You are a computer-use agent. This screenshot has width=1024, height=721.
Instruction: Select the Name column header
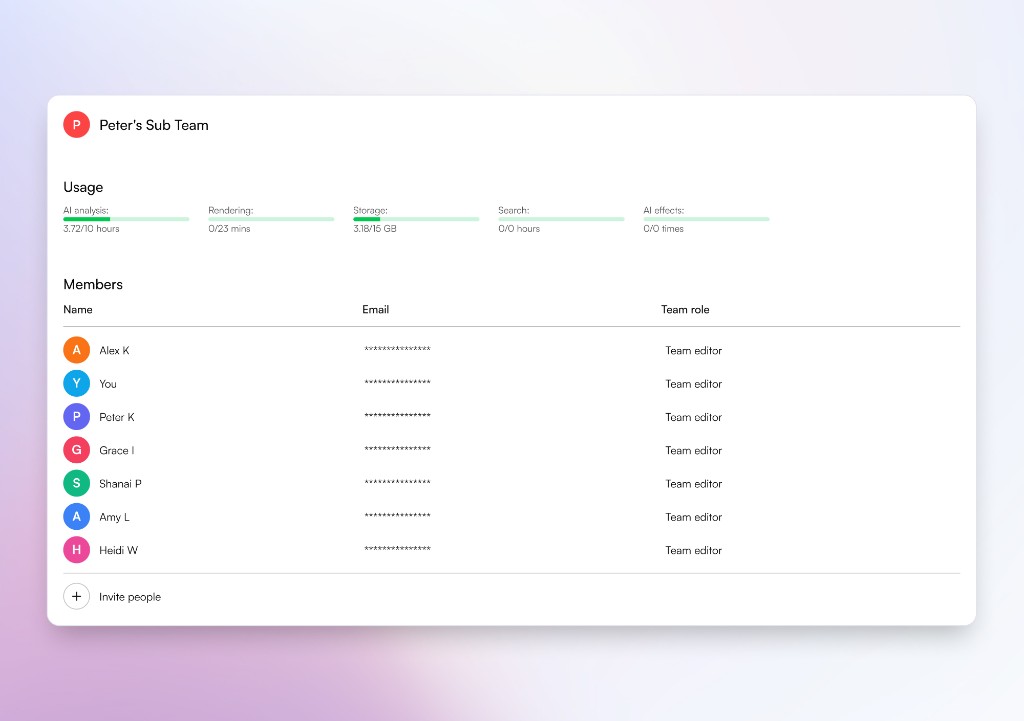[78, 309]
